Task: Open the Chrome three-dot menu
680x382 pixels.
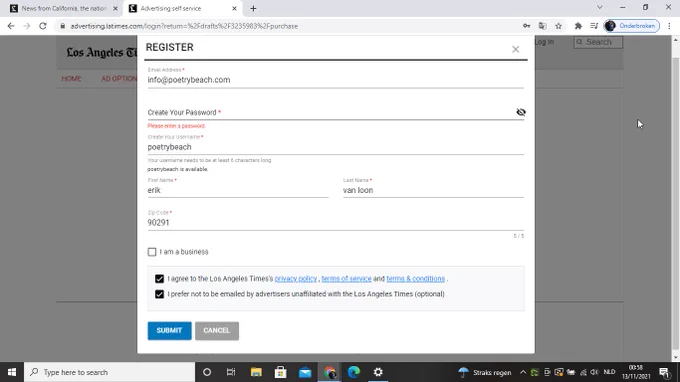Action: 670,26
